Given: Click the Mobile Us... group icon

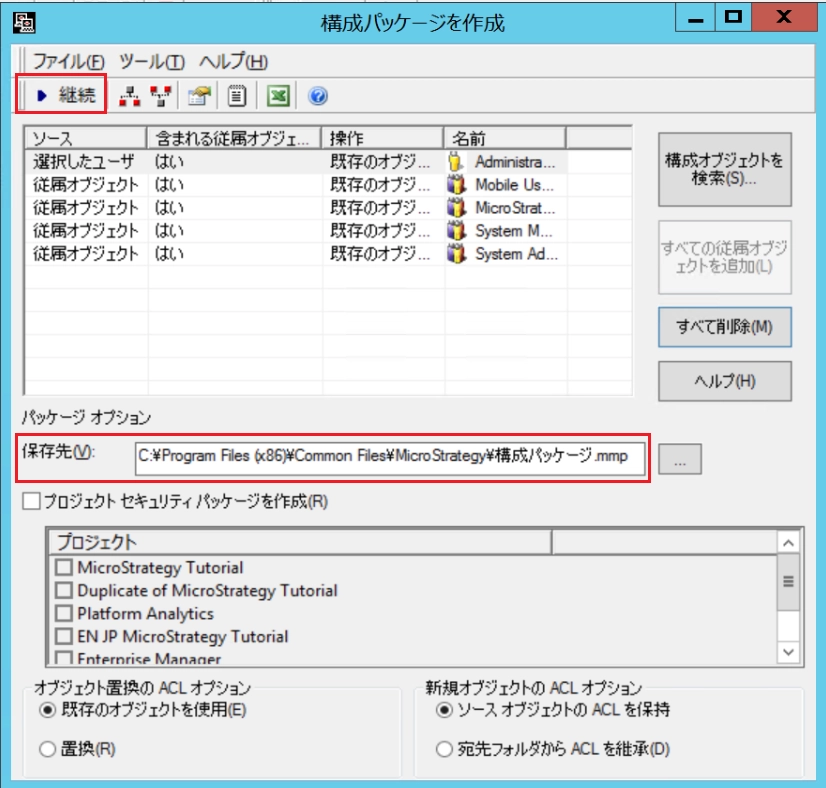Looking at the screenshot, I should 456,185.
